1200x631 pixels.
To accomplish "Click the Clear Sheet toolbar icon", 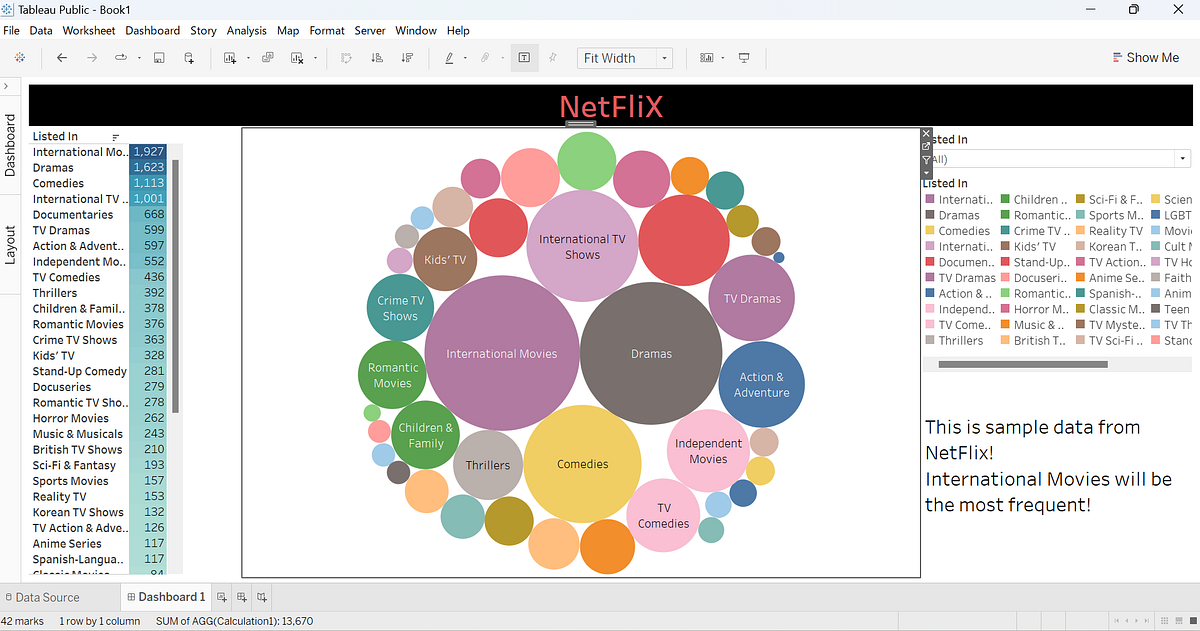I will pyautogui.click(x=297, y=58).
